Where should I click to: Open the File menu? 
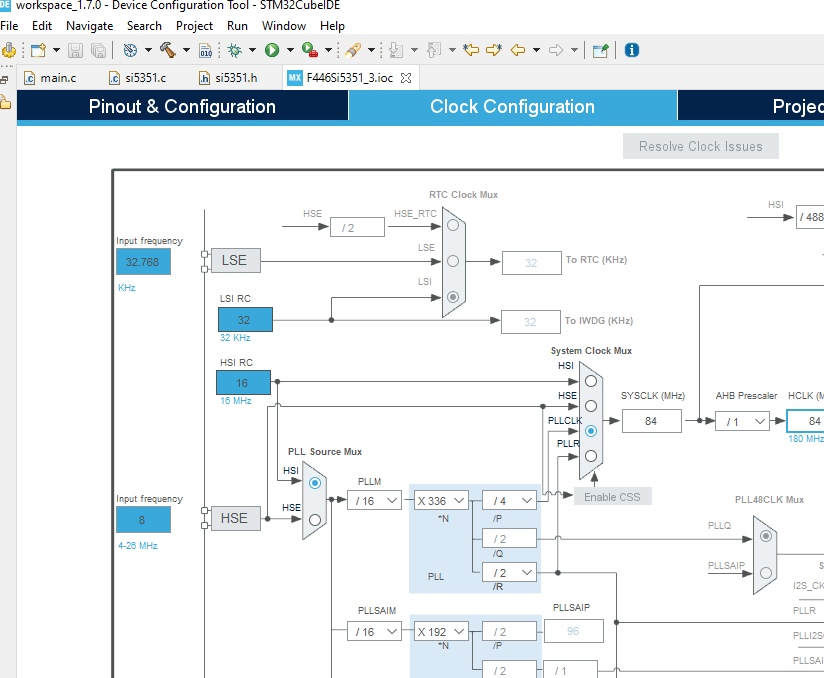click(x=9, y=26)
